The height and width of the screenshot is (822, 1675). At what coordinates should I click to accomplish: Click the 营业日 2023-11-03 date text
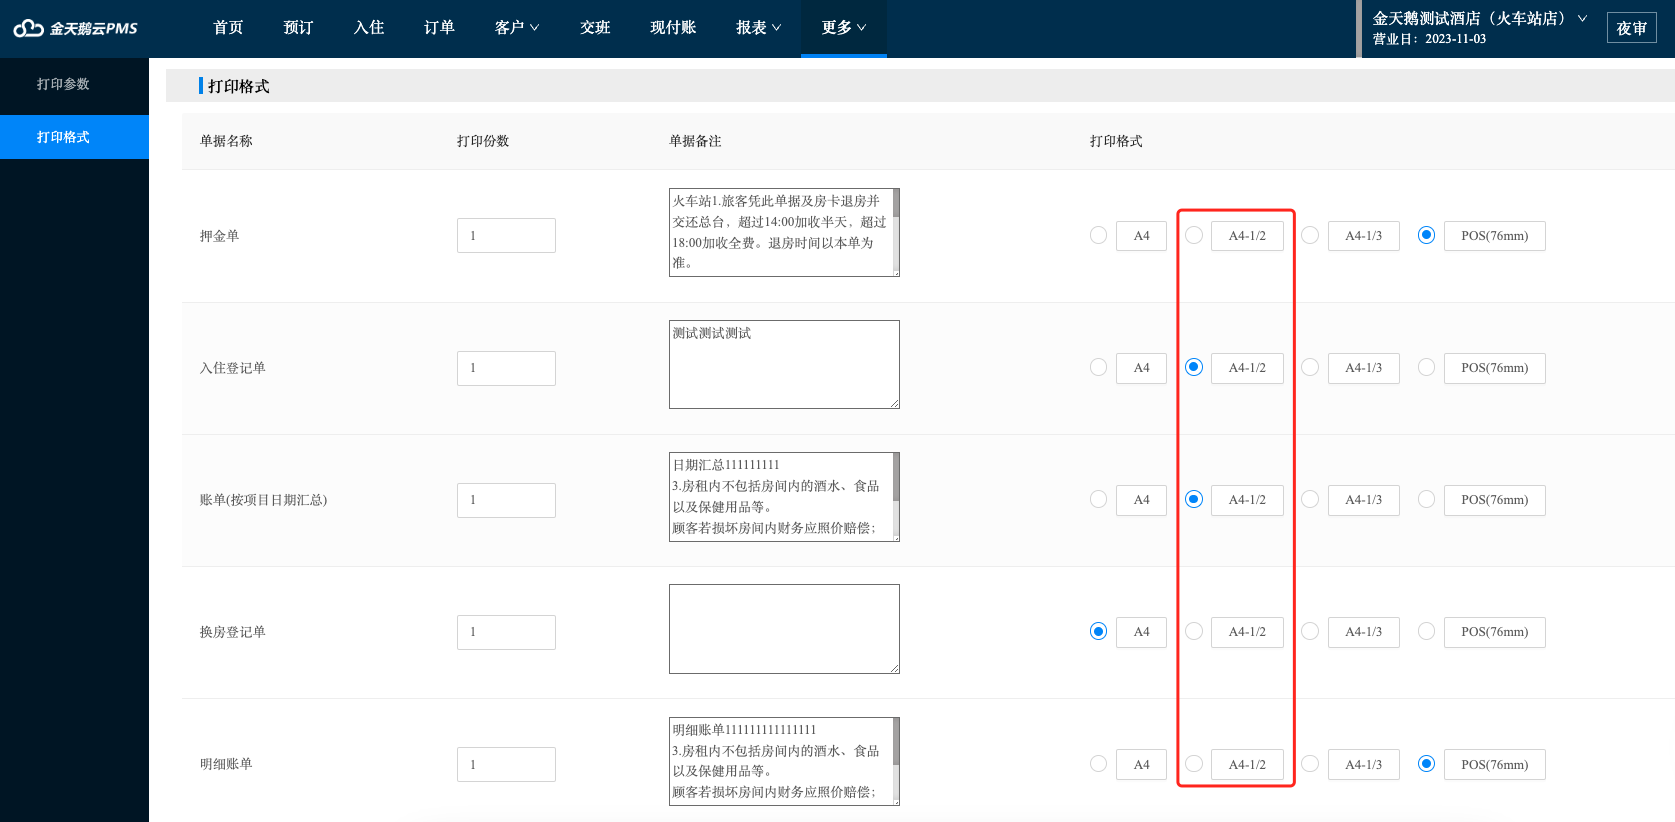pyautogui.click(x=1429, y=39)
